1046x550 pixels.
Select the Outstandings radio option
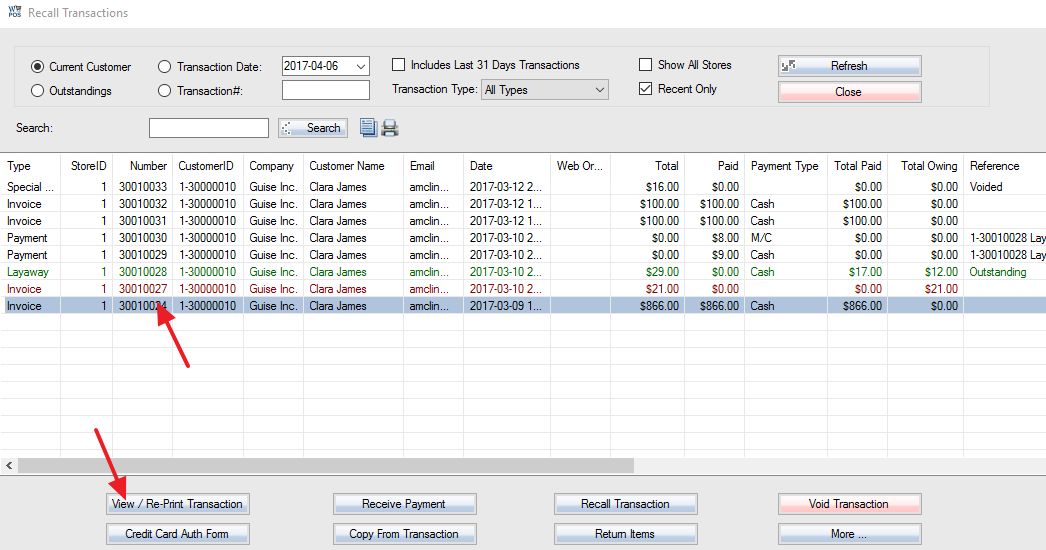coord(37,91)
